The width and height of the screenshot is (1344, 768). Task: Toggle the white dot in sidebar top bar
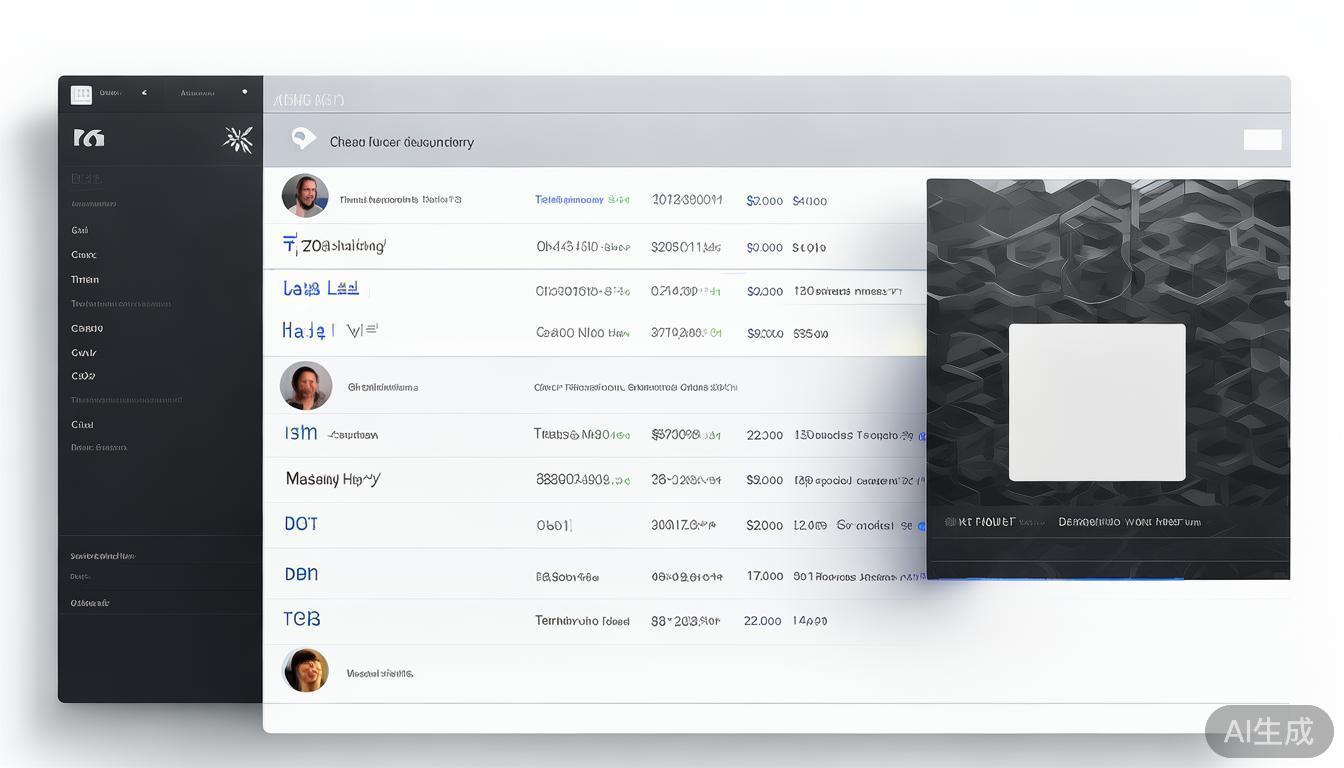click(244, 92)
